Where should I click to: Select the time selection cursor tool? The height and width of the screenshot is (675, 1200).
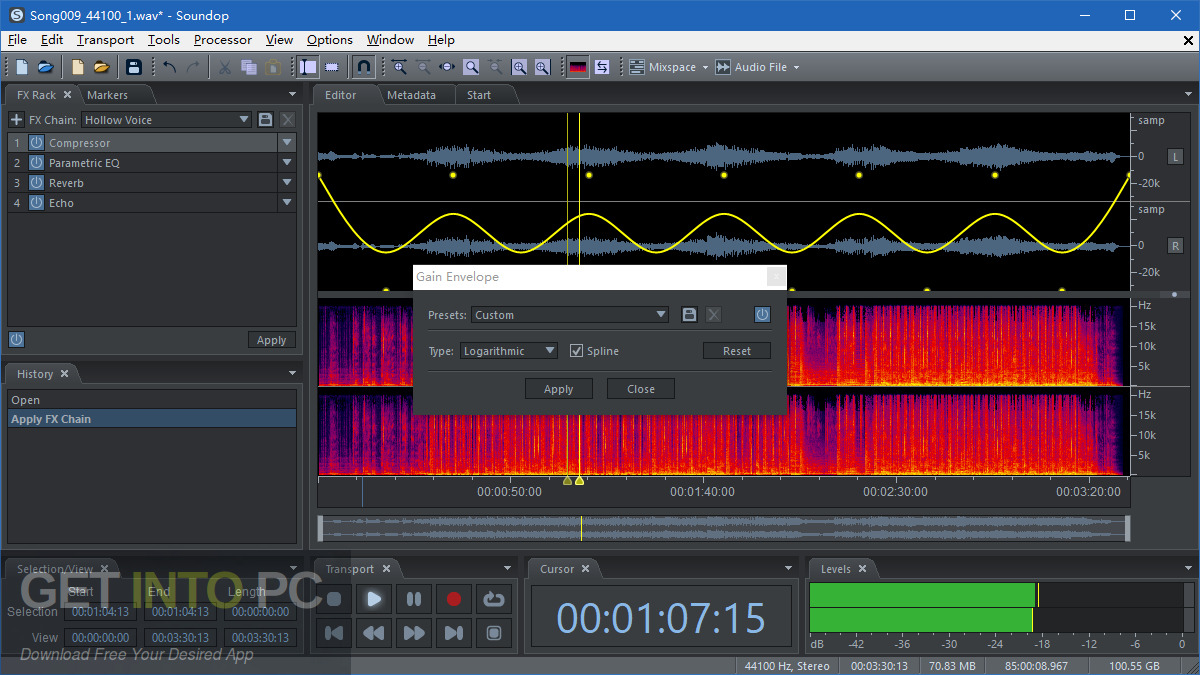tap(308, 67)
